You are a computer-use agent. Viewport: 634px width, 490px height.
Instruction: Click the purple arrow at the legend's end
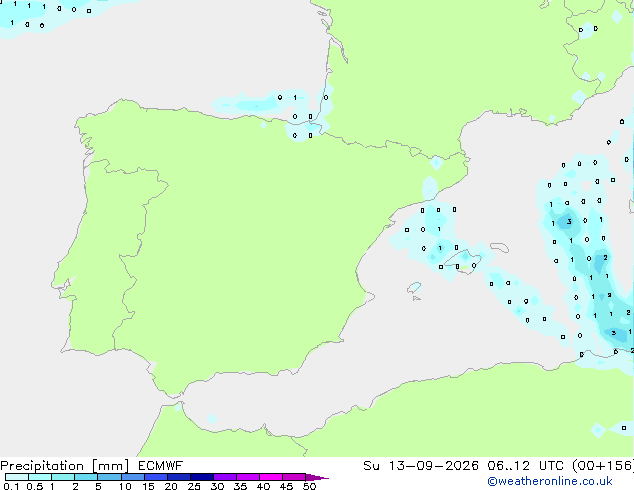point(317,477)
